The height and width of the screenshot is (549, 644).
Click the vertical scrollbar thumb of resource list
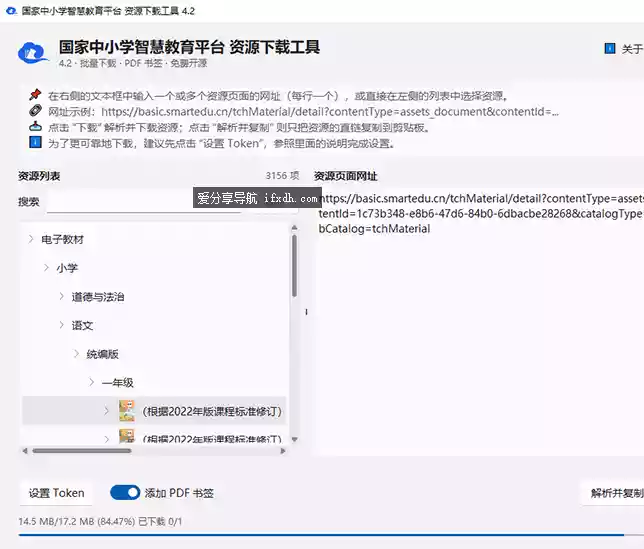coord(294,266)
